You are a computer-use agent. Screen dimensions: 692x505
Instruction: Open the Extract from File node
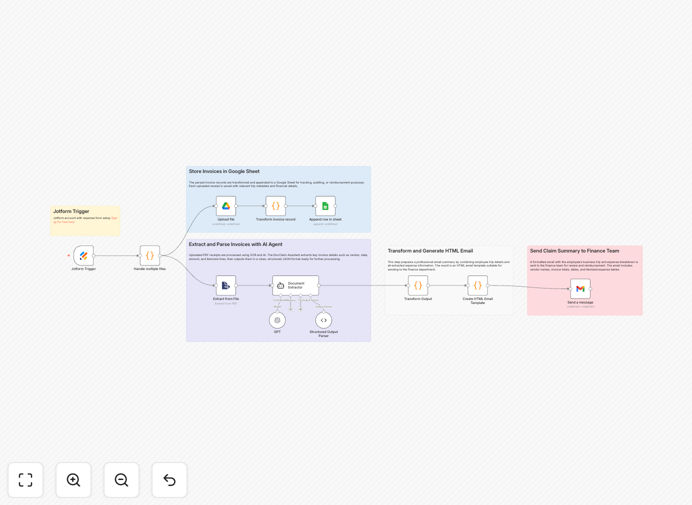tap(226, 286)
